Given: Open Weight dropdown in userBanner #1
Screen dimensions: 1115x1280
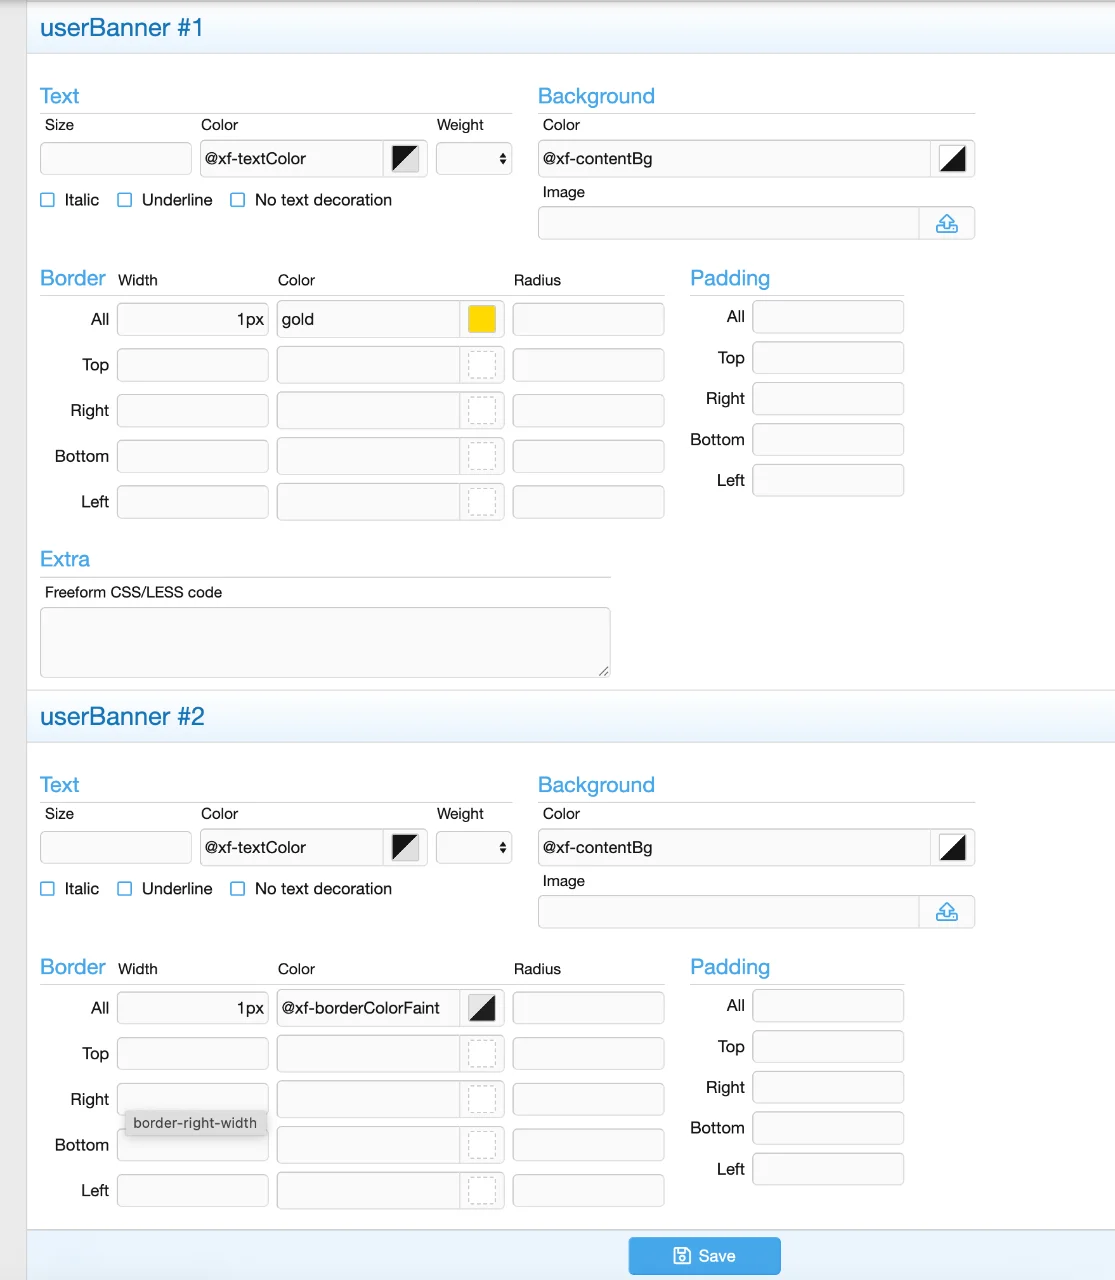Looking at the screenshot, I should [474, 159].
